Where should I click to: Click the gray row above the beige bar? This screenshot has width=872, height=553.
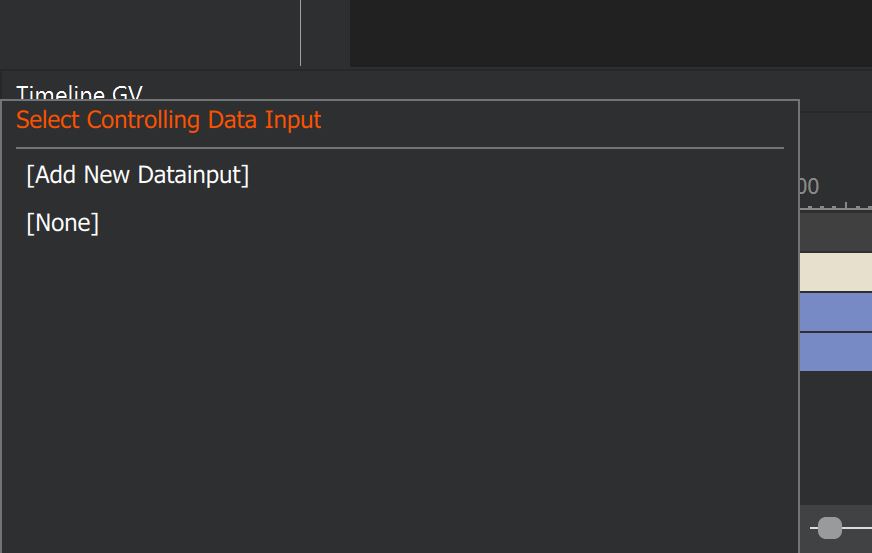pos(836,235)
